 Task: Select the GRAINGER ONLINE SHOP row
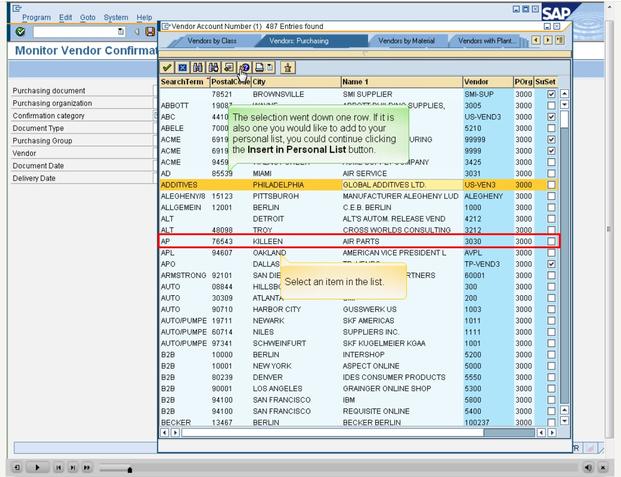click(359, 389)
